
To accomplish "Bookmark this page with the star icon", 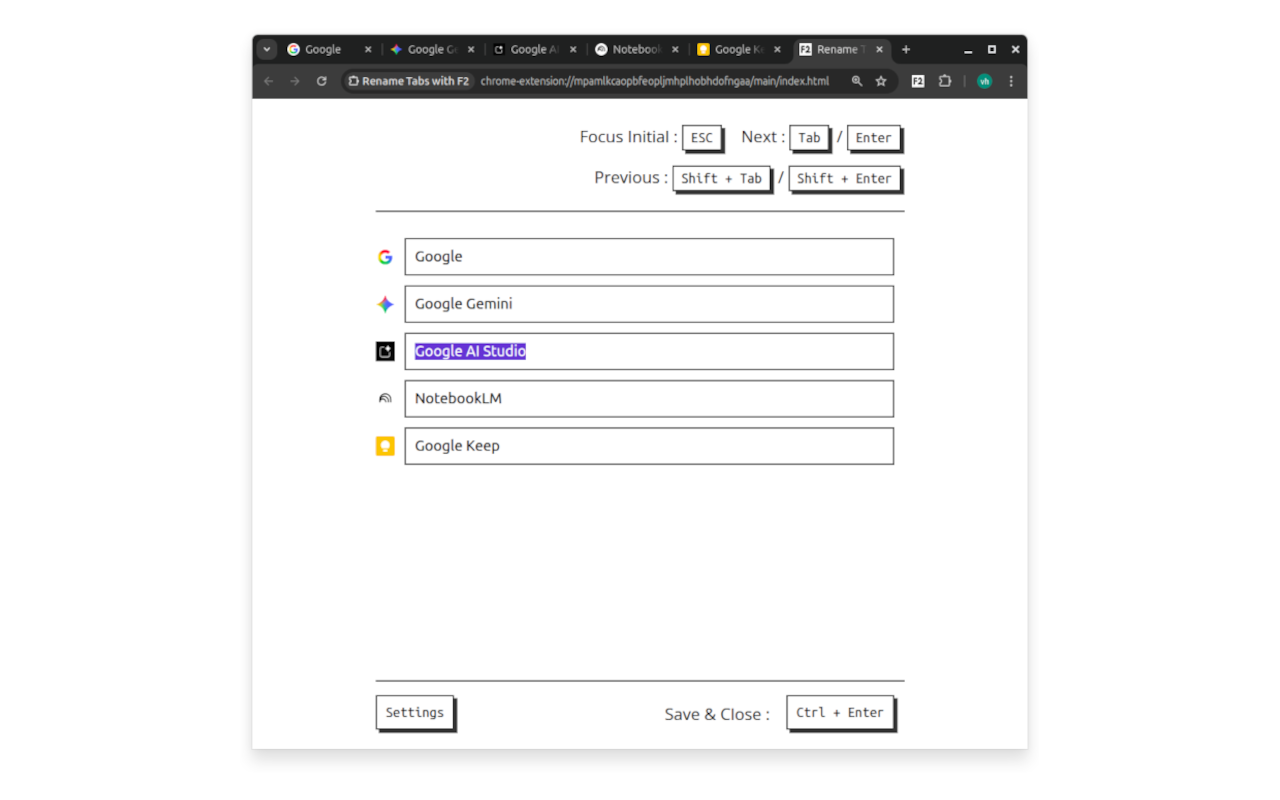I will [x=881, y=81].
